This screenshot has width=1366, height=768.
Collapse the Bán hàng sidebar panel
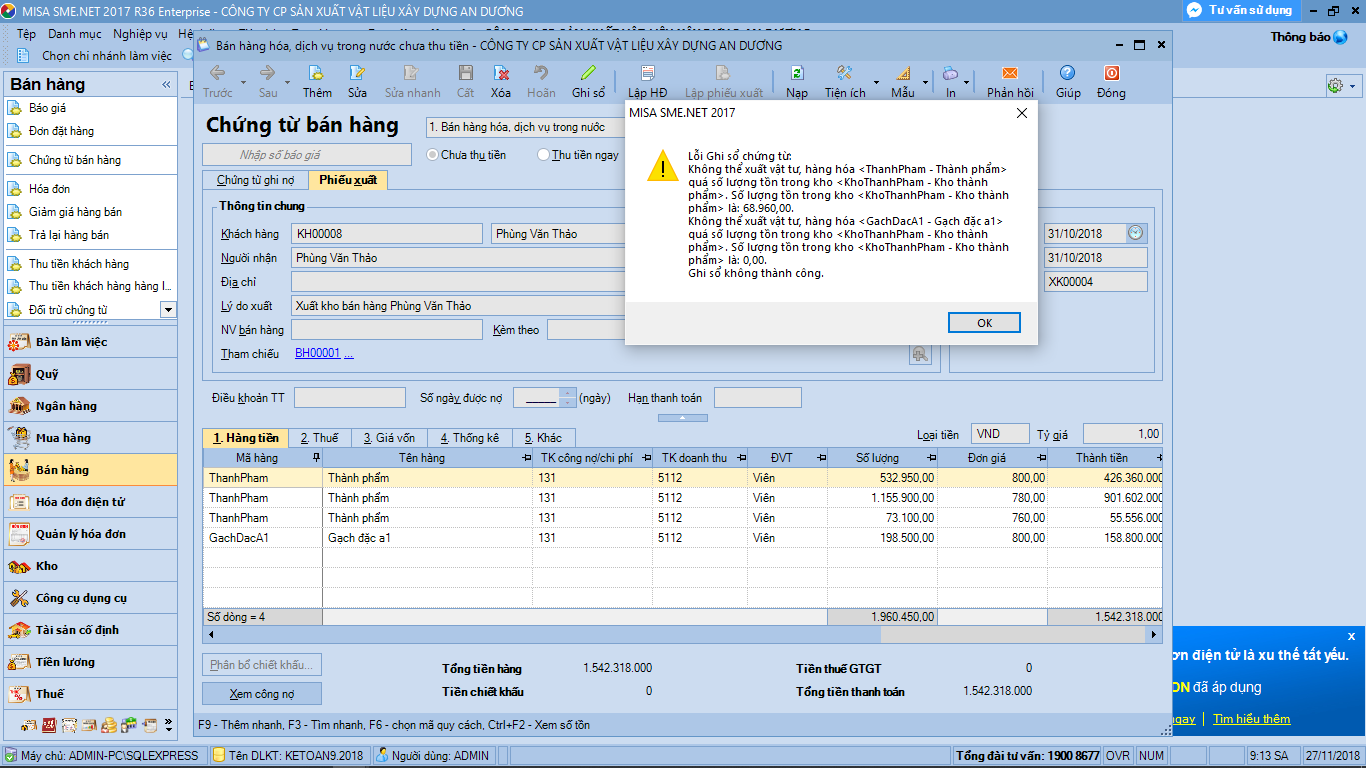click(166, 85)
